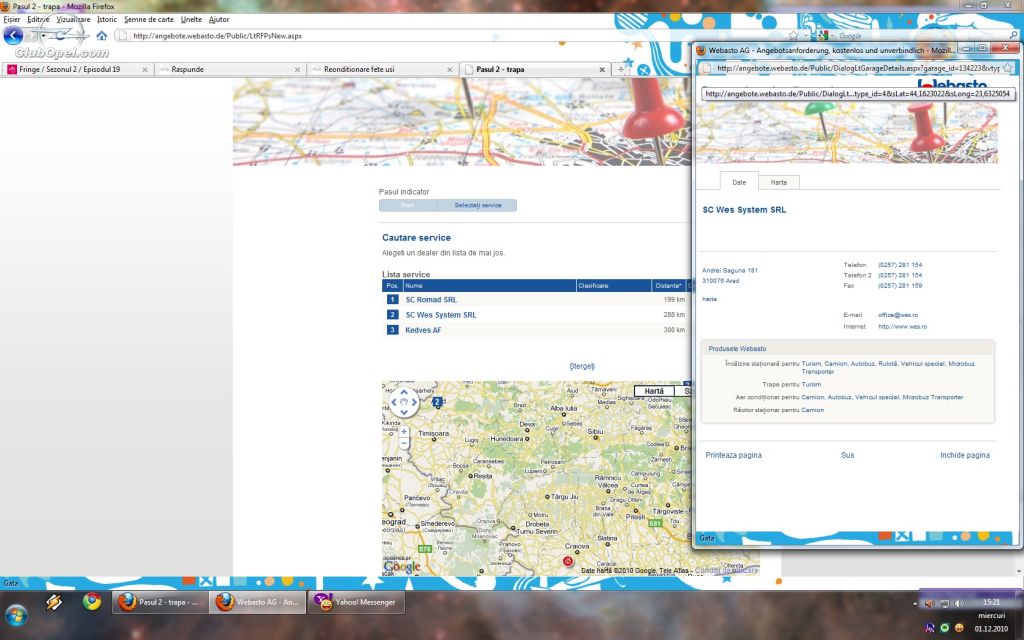Viewport: 1024px width, 640px height.
Task: Click the Selectați service step button
Action: pyautogui.click(x=478, y=205)
